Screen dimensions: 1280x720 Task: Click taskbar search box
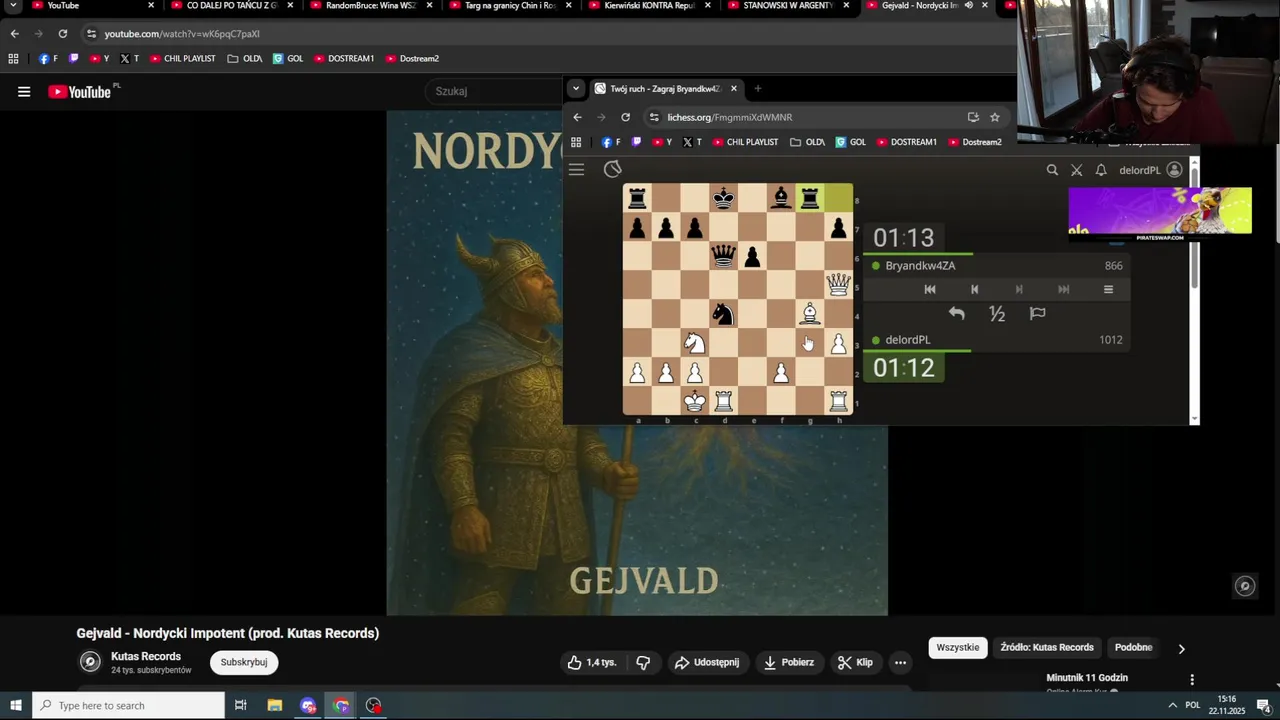(x=128, y=705)
